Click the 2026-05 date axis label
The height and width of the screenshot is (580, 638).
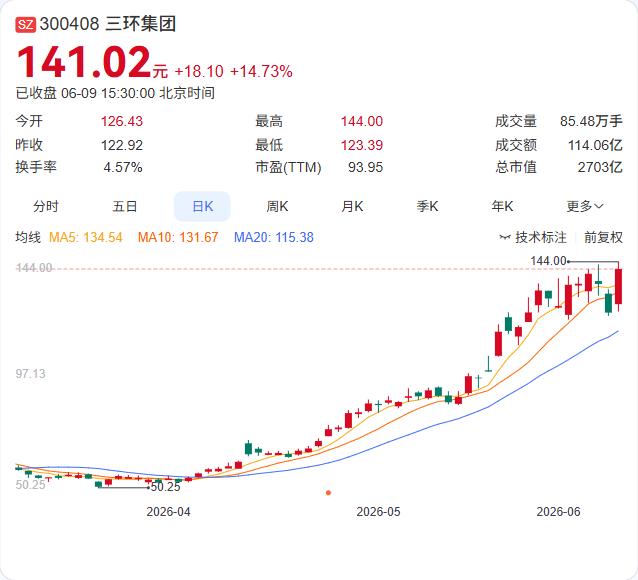pos(378,512)
